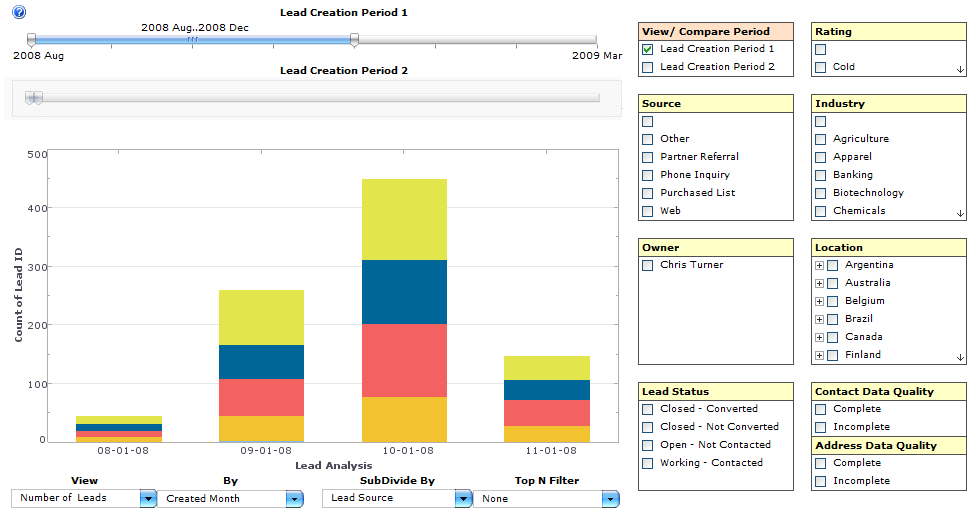Check the blank Rating option checkbox
This screenshot has width=978, height=515.
pos(820,49)
